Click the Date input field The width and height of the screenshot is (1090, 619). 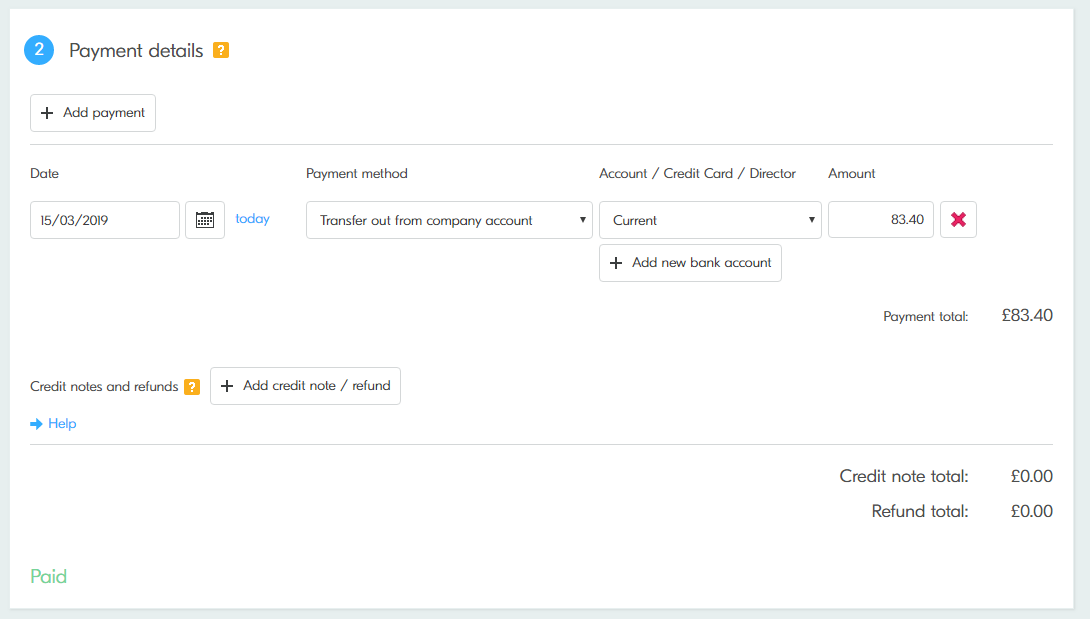105,220
